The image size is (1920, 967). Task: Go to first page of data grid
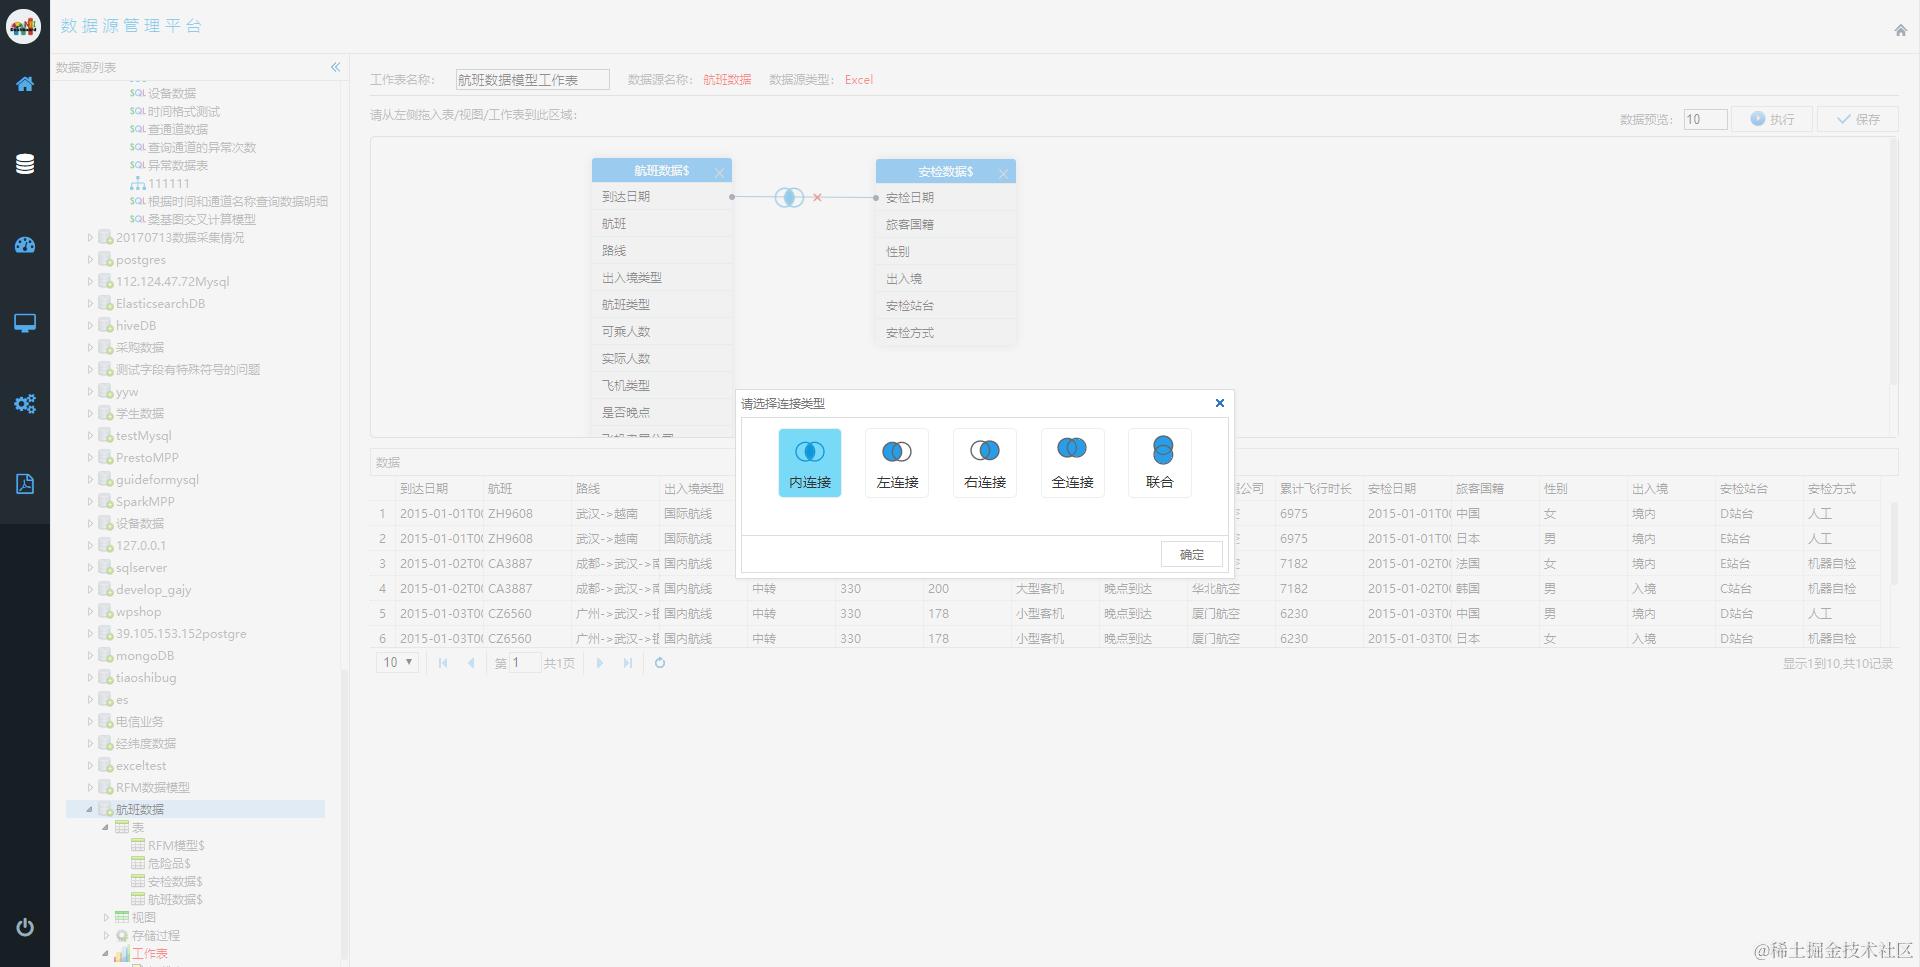click(443, 663)
